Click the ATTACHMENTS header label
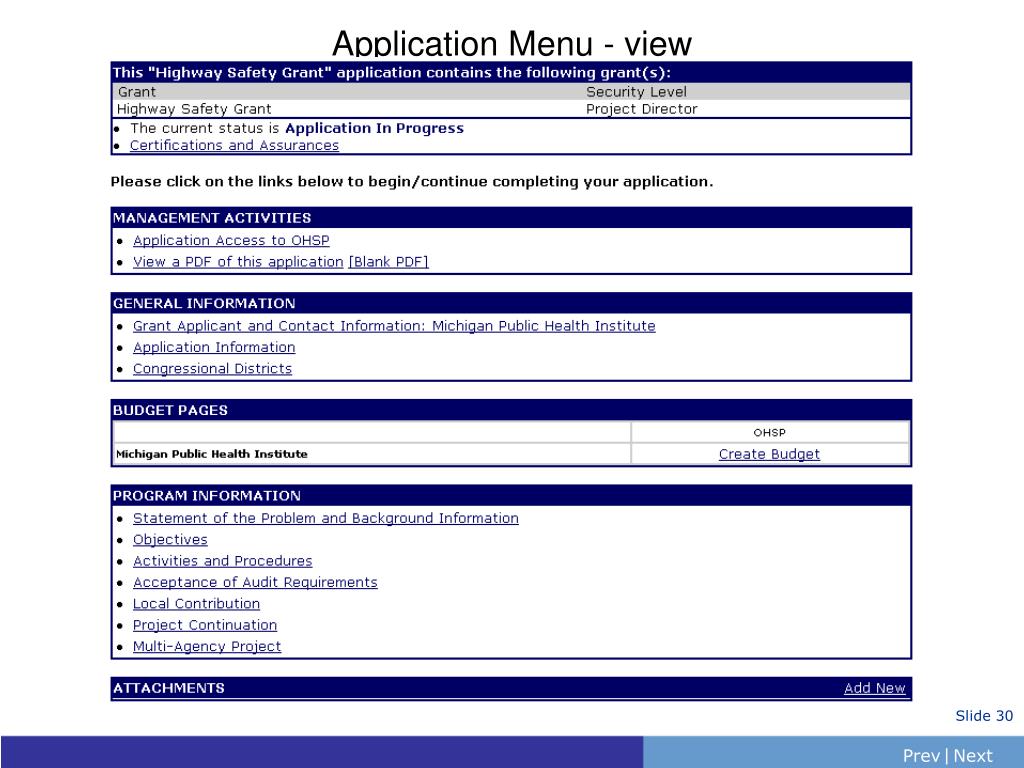The width and height of the screenshot is (1024, 768). (168, 688)
